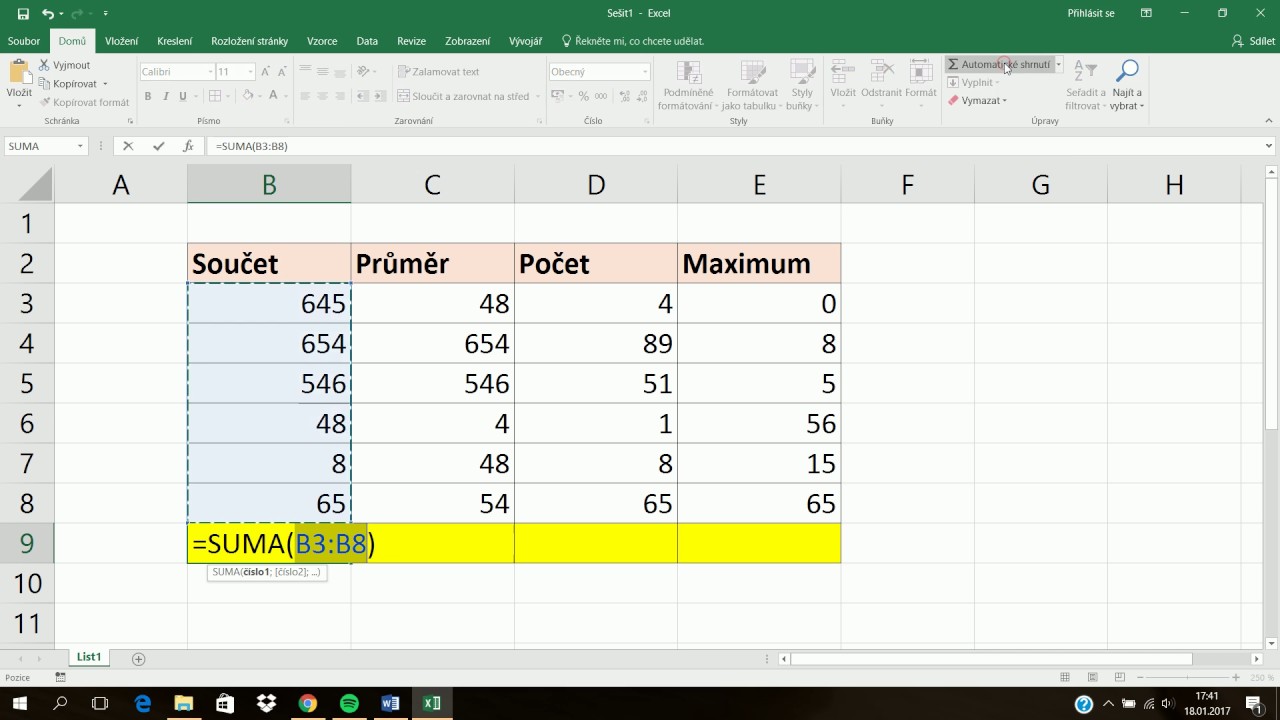Open Word from the taskbar
Image resolution: width=1280 pixels, height=720 pixels.
(x=390, y=703)
